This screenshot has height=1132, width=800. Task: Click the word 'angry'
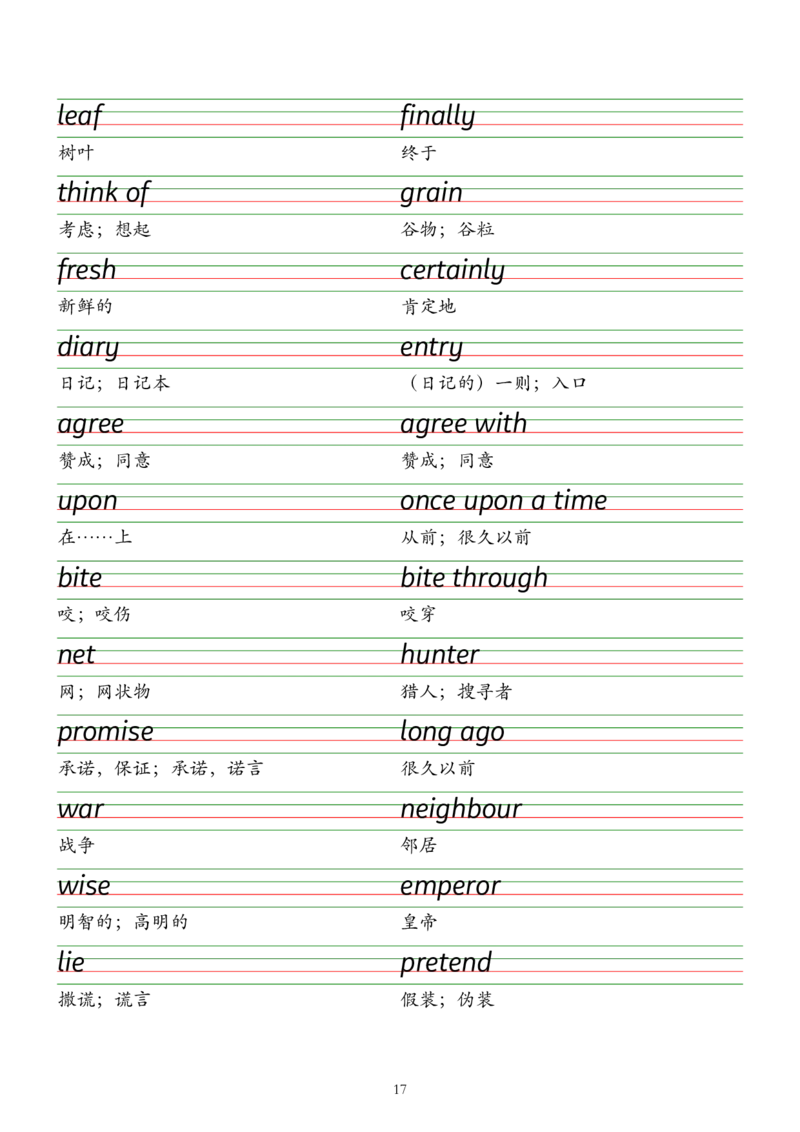tap(428, 343)
